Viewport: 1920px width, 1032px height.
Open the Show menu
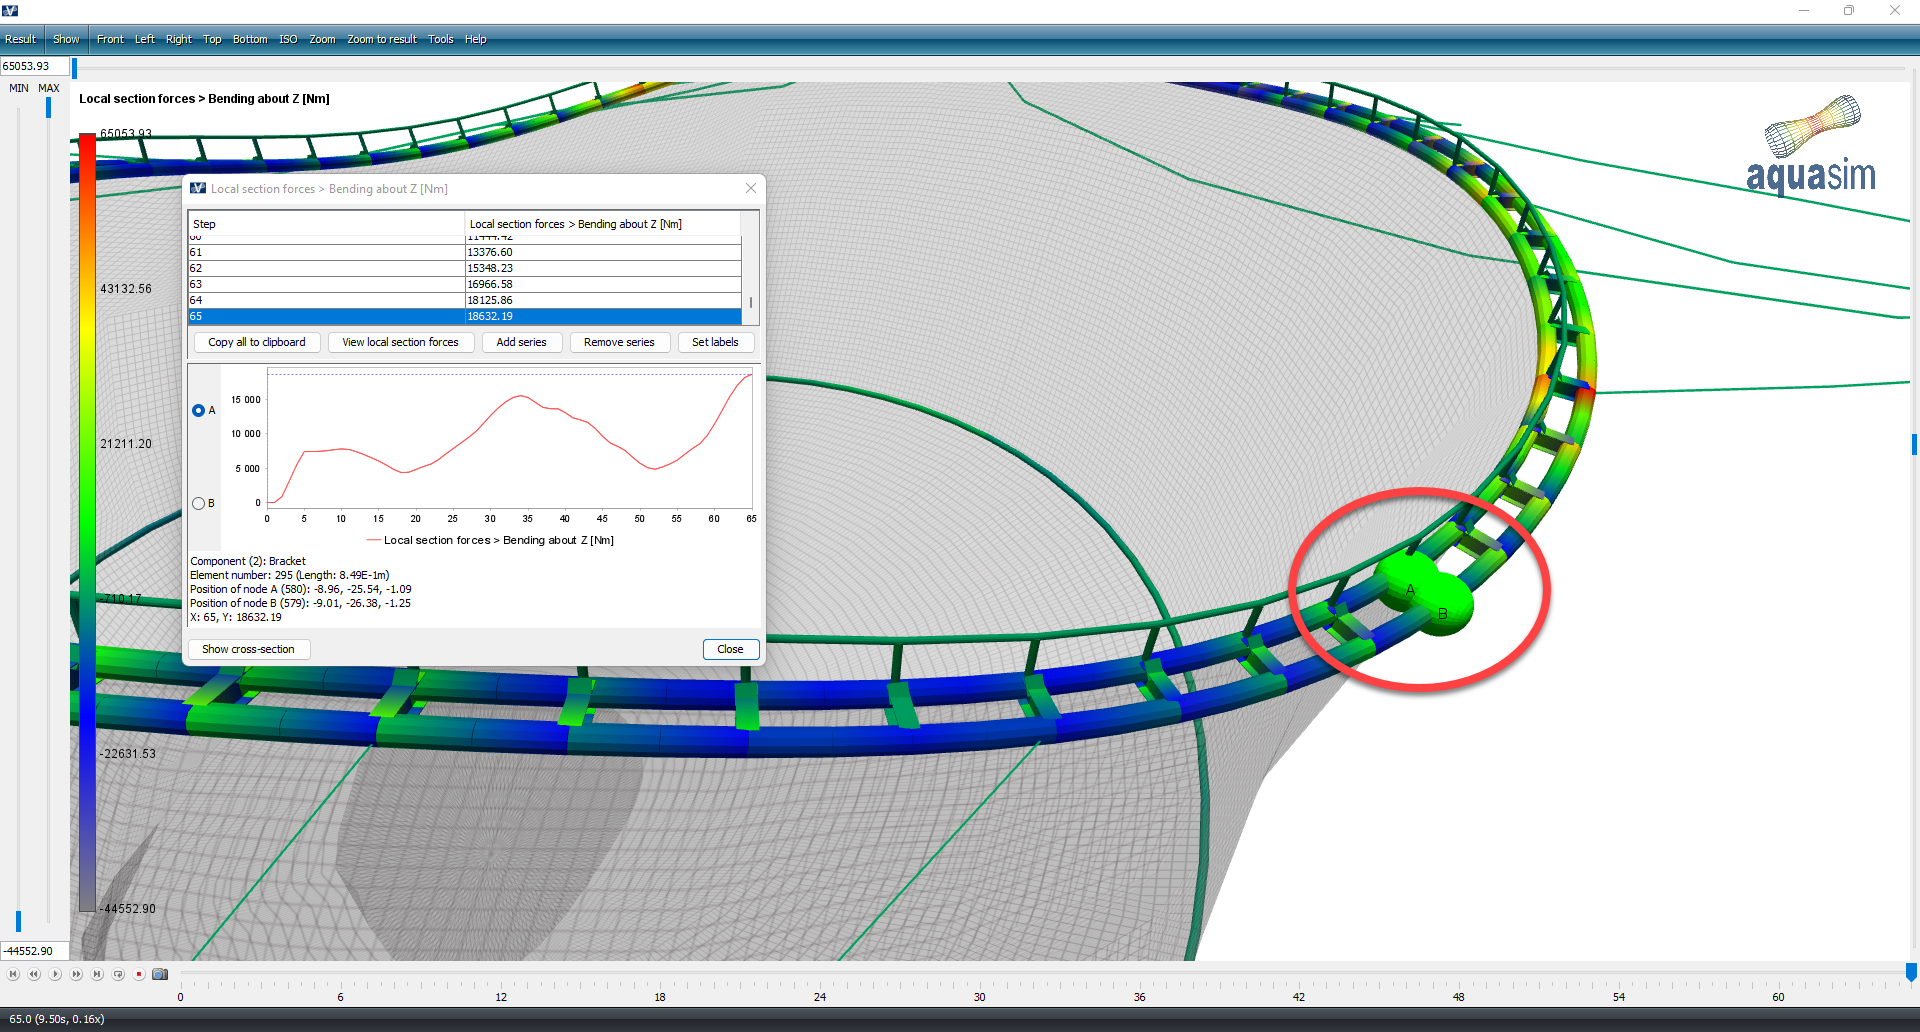coord(66,40)
